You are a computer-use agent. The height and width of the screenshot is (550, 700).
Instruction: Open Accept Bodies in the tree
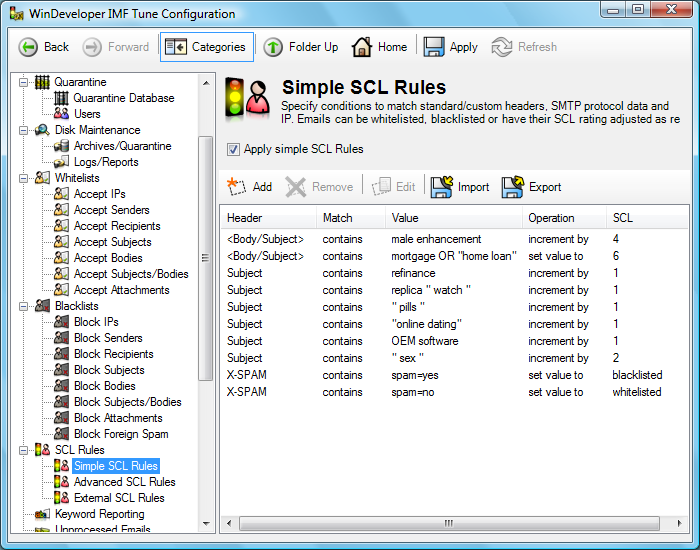click(x=108, y=258)
